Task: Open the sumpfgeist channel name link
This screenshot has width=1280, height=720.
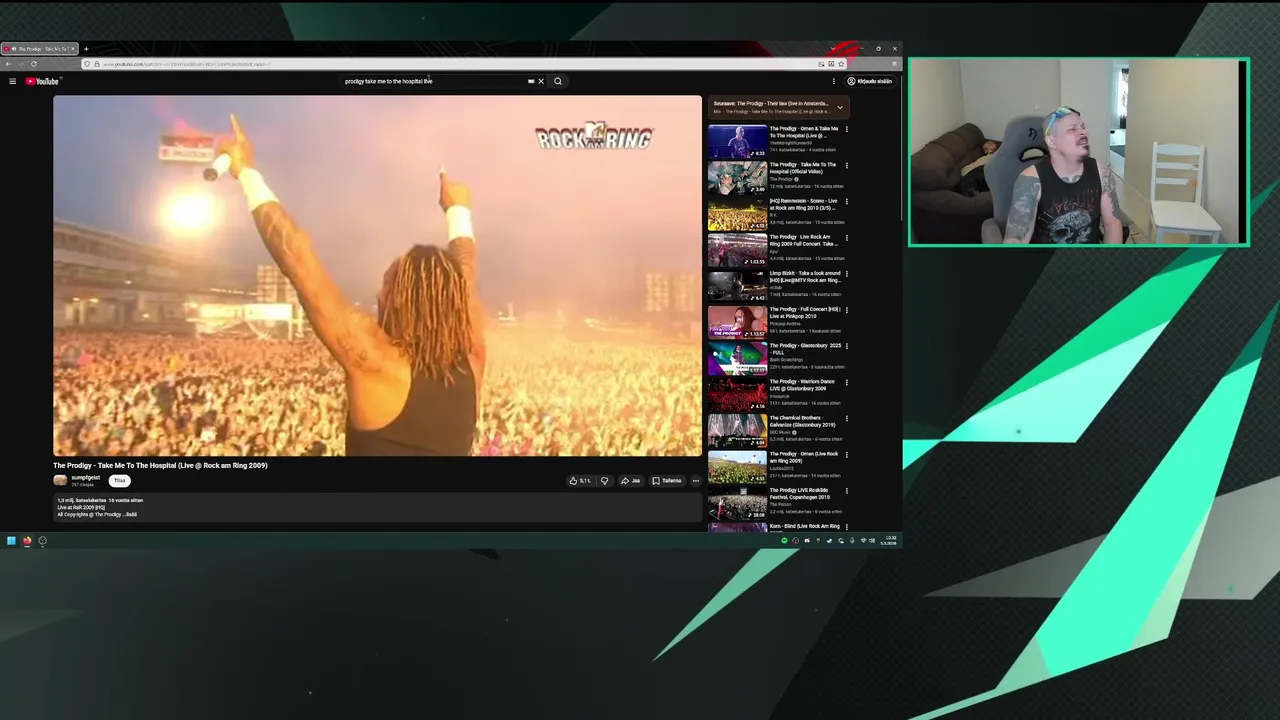Action: [x=86, y=478]
